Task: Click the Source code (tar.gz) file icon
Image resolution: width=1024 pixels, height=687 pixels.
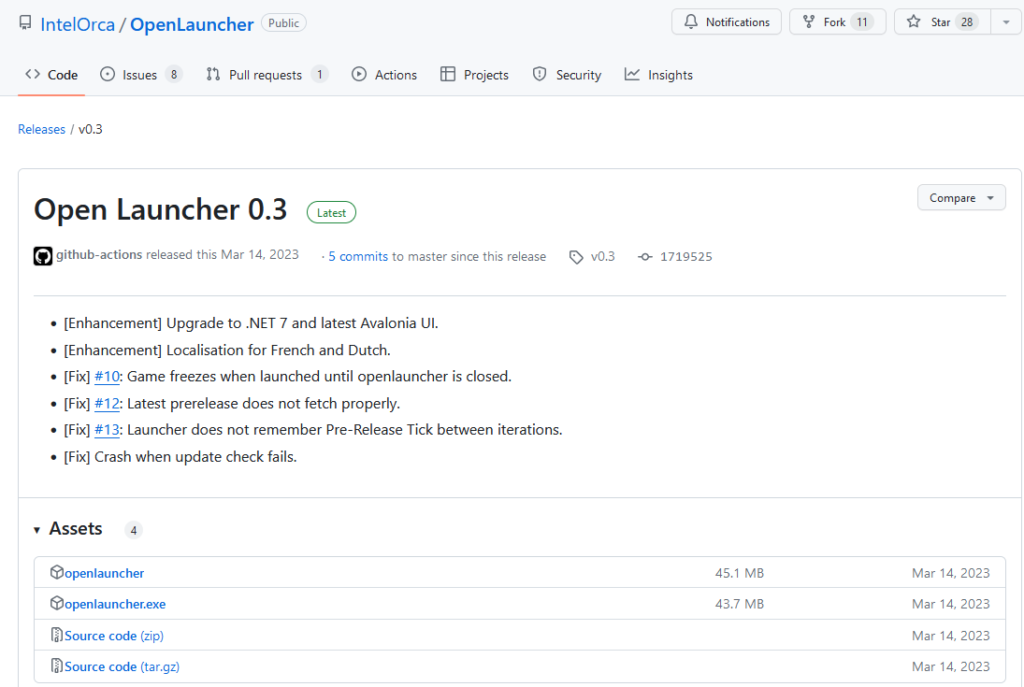Action: pos(57,667)
